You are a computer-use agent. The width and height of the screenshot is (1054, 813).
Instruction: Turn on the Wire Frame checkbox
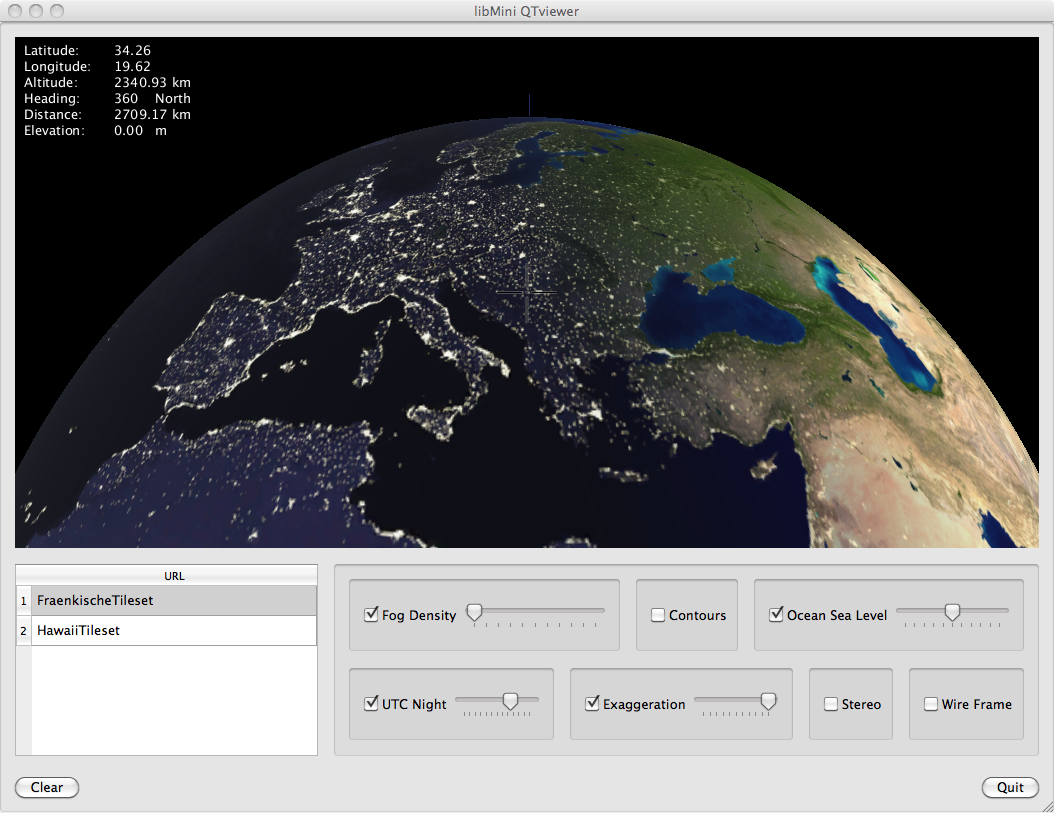click(931, 704)
